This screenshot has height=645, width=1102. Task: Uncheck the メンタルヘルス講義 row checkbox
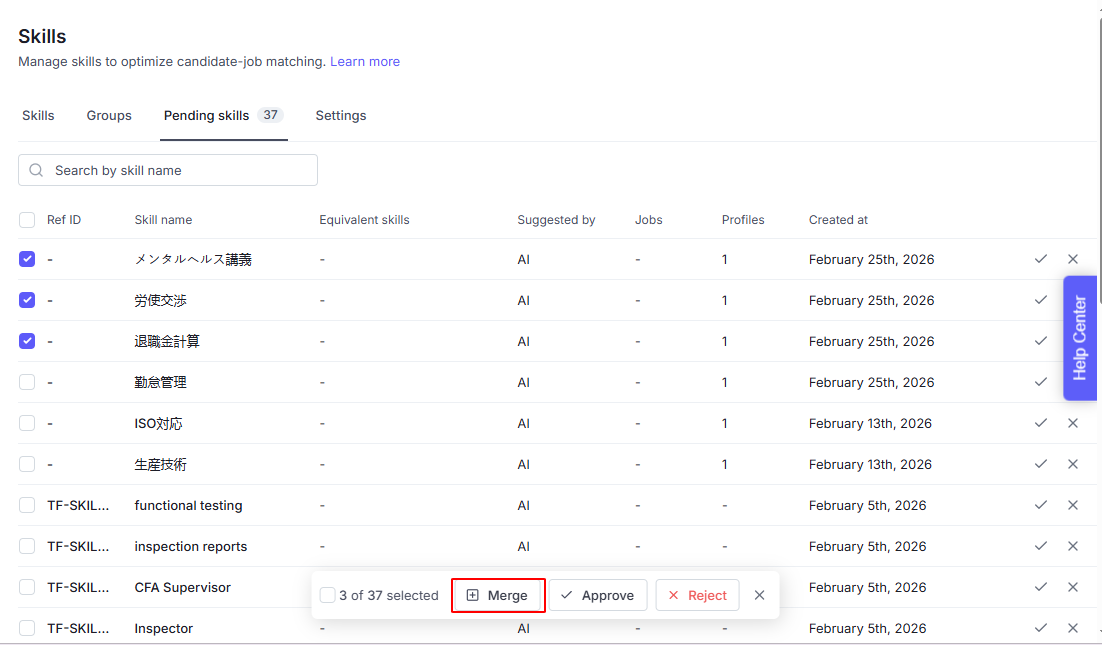click(x=27, y=259)
